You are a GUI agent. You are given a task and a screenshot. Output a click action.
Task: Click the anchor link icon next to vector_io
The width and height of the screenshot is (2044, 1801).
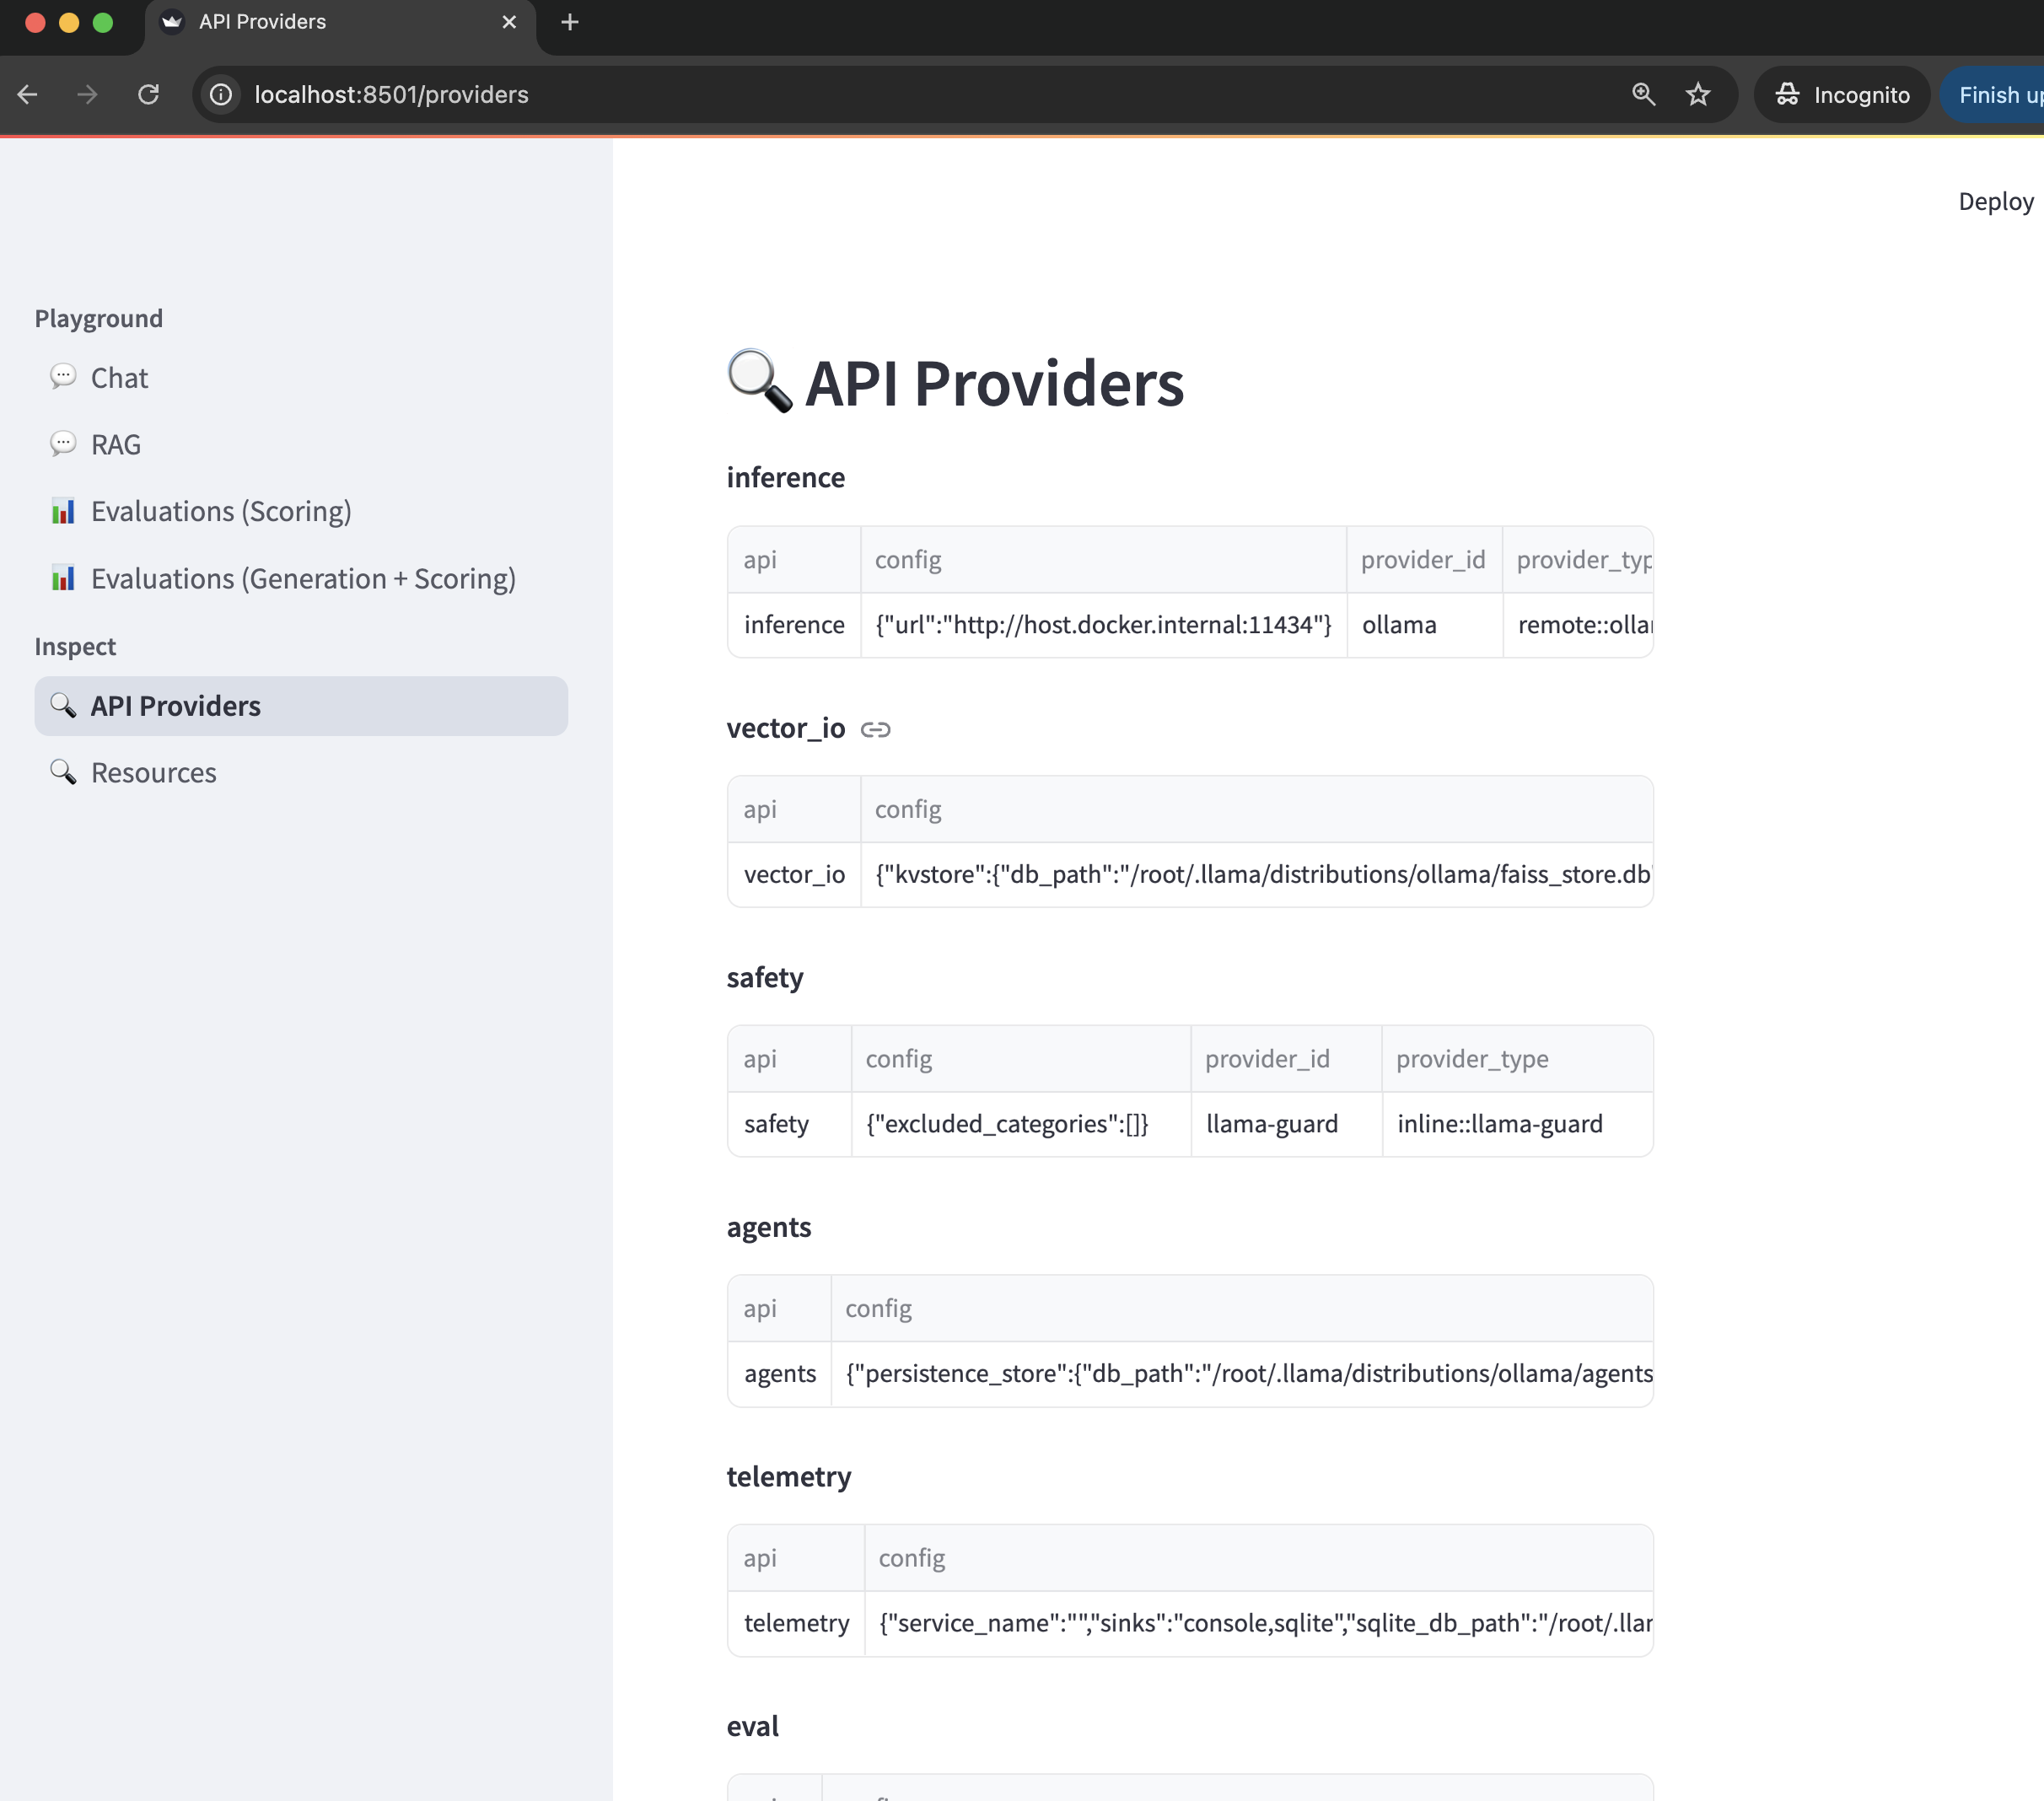tap(875, 730)
